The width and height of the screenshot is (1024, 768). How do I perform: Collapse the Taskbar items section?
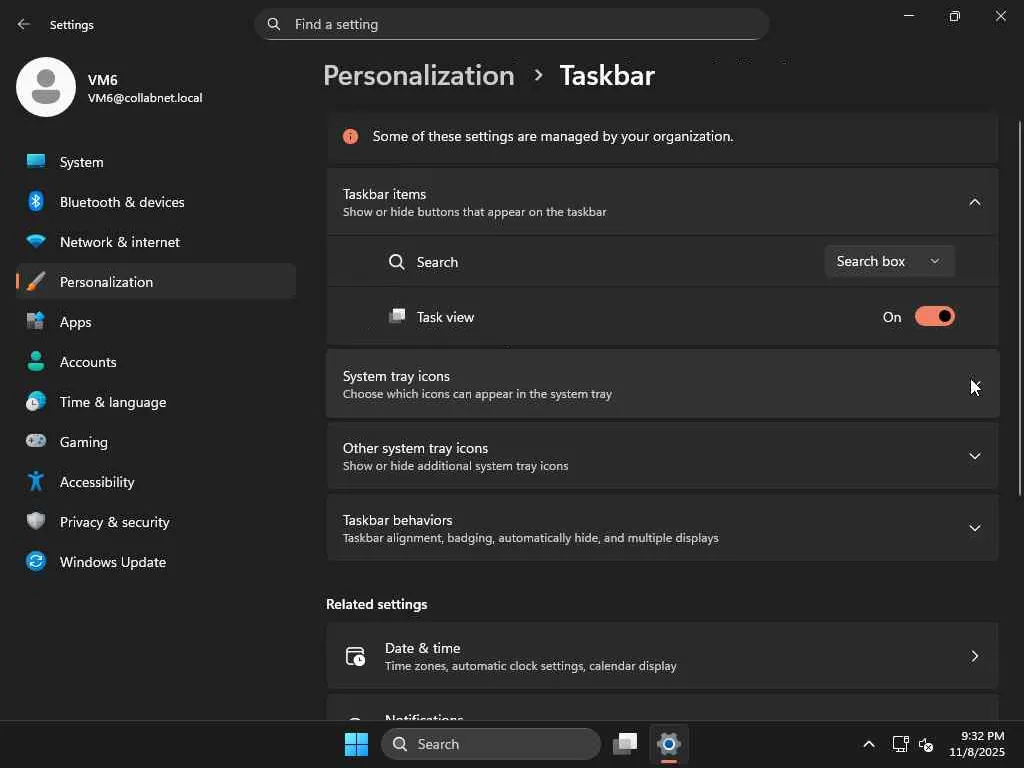tap(975, 202)
